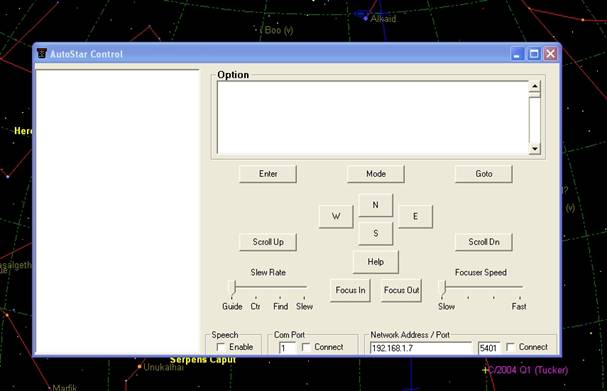Check the Com Port Connect checkbox
Screen dimensions: 607x391
(306, 347)
